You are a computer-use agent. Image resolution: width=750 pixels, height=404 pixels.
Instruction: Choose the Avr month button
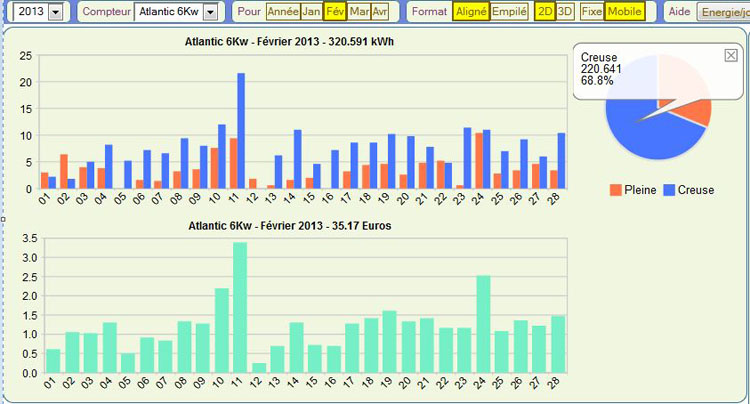(x=380, y=12)
